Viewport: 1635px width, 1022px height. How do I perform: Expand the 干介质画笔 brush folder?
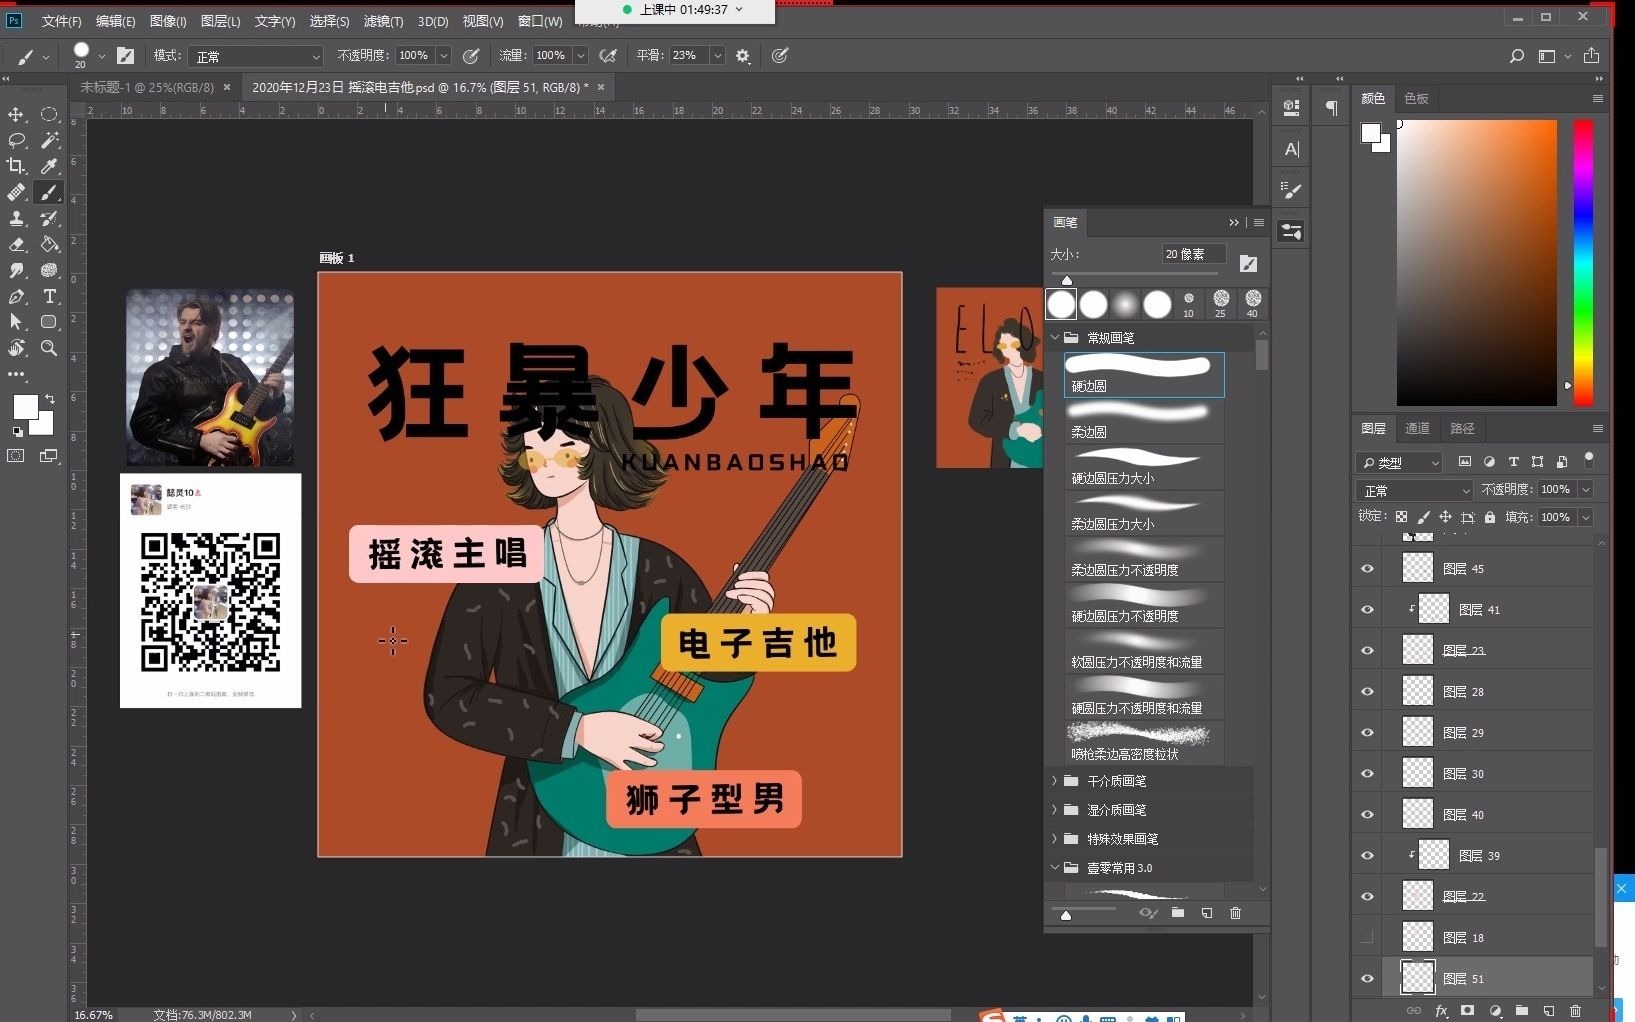pos(1054,781)
